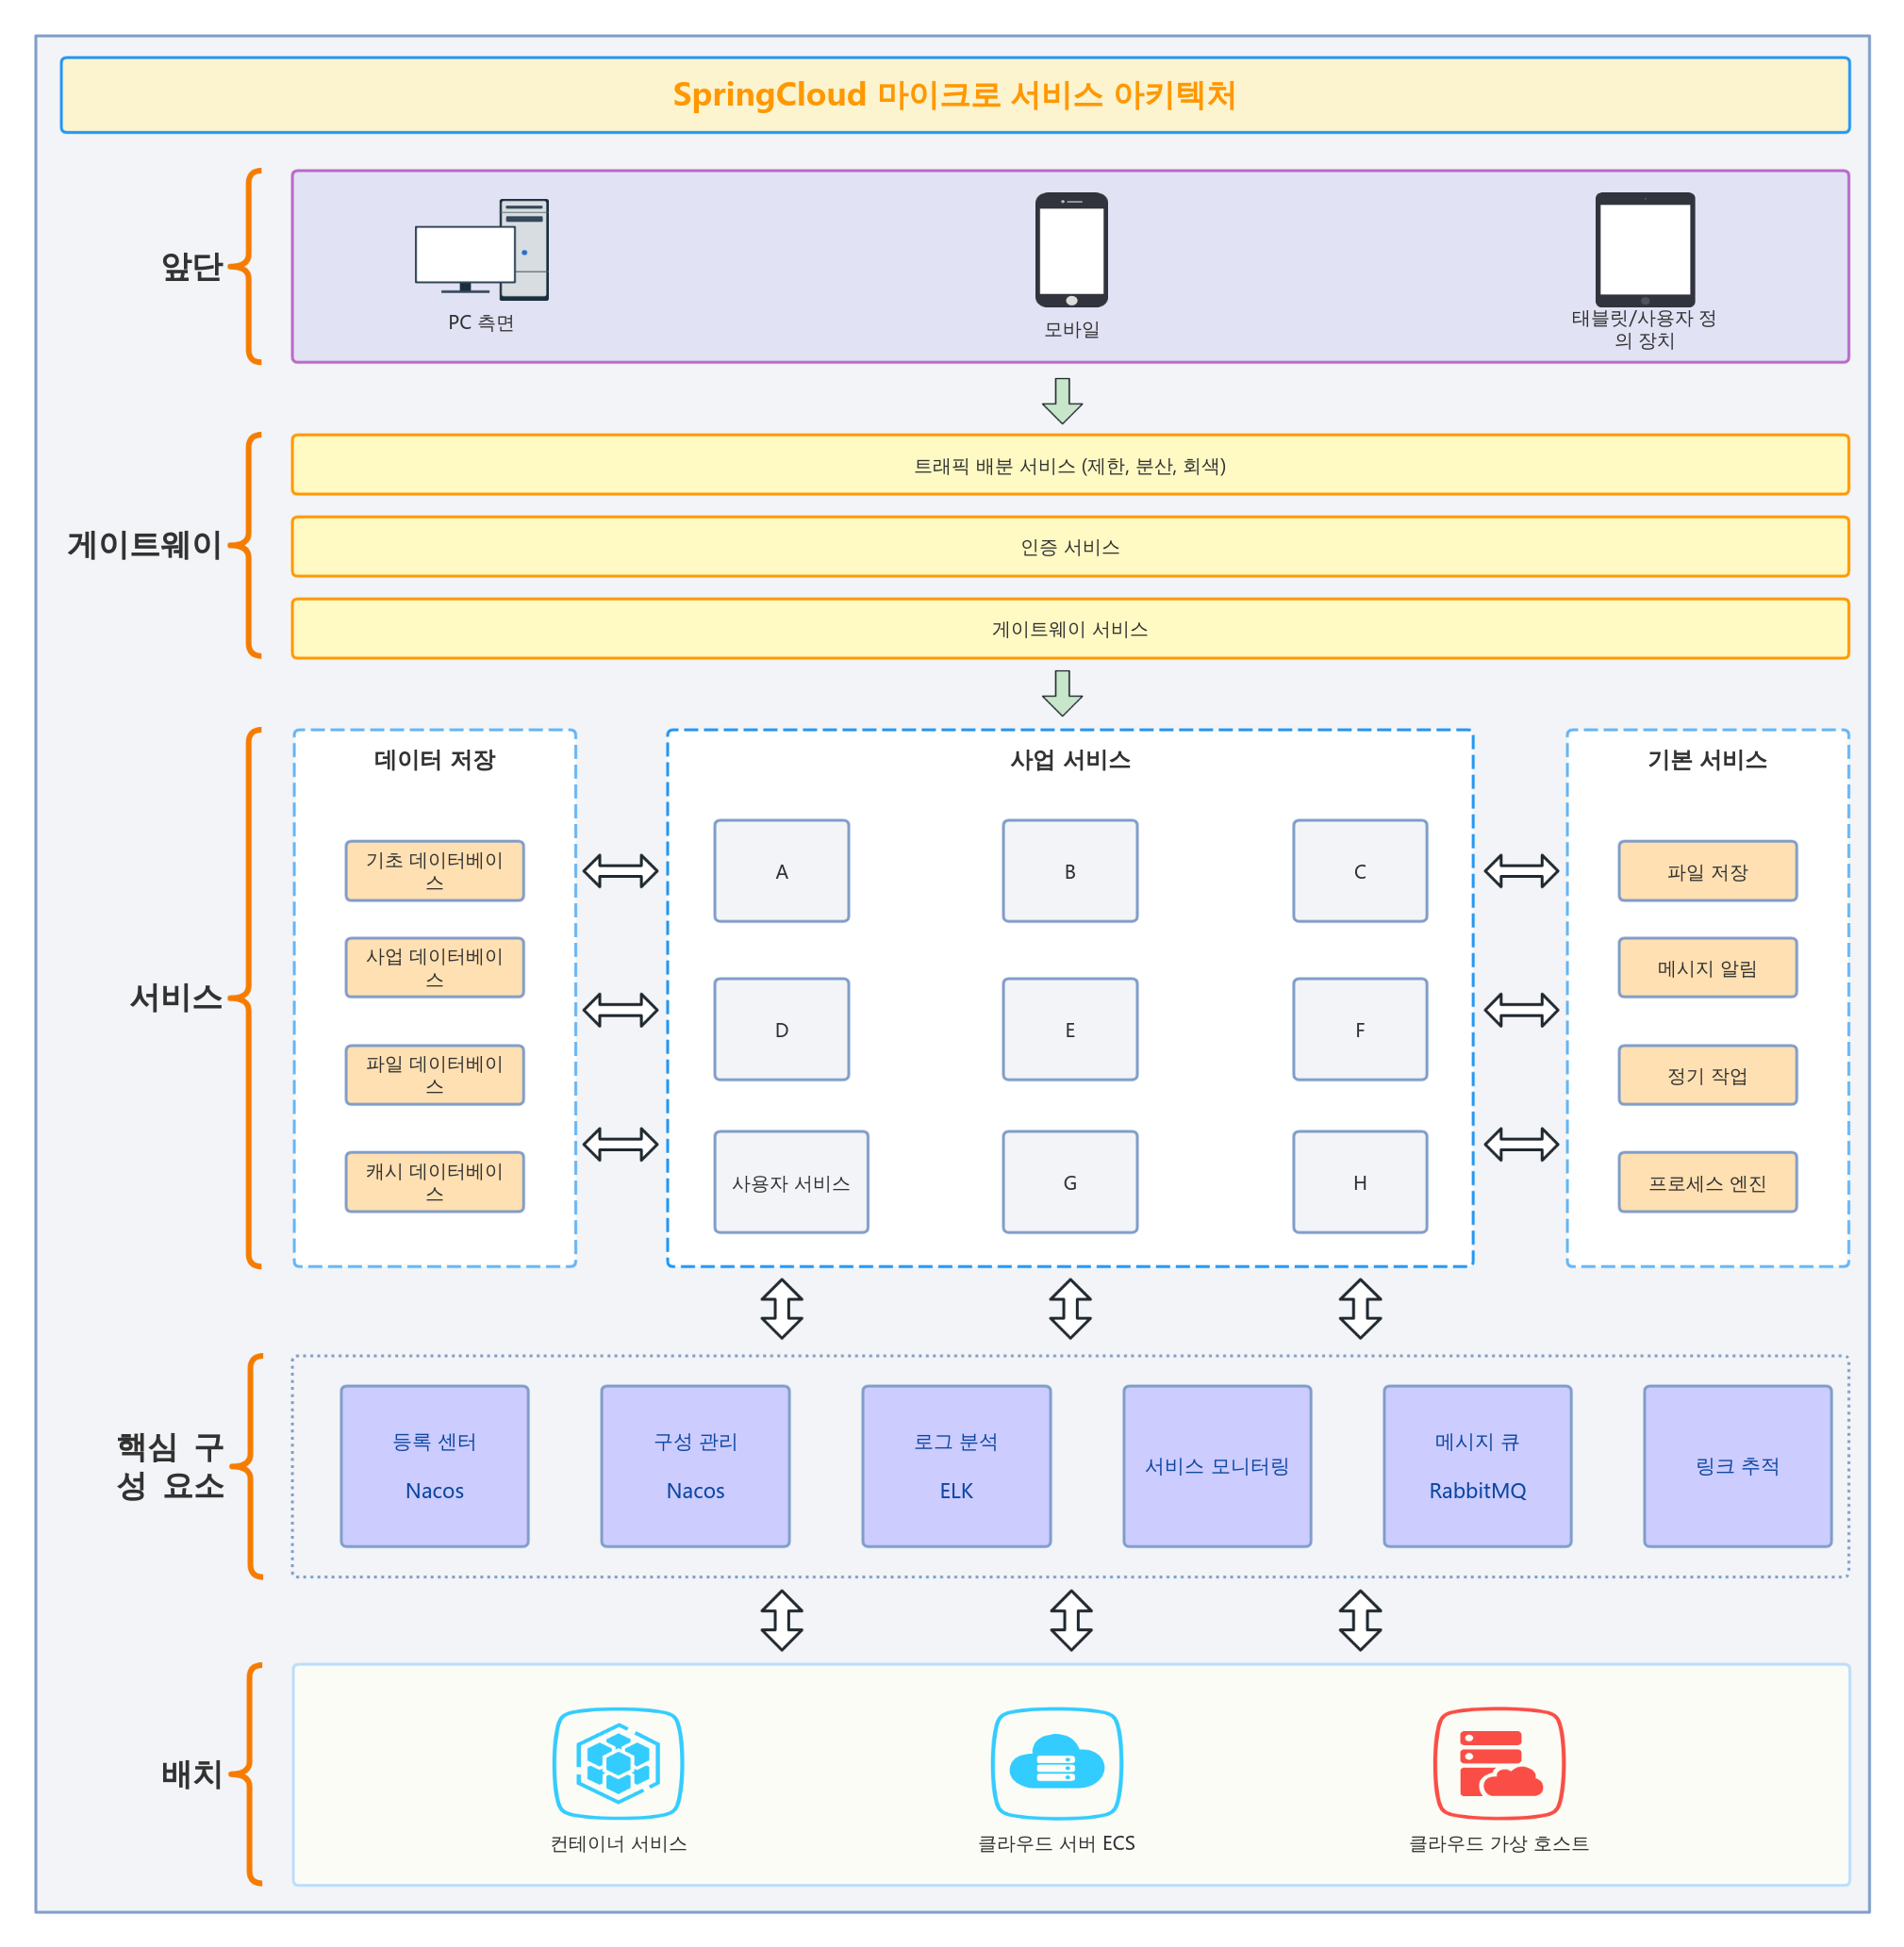Select business service box D
1904x1947 pixels.
tap(782, 1030)
